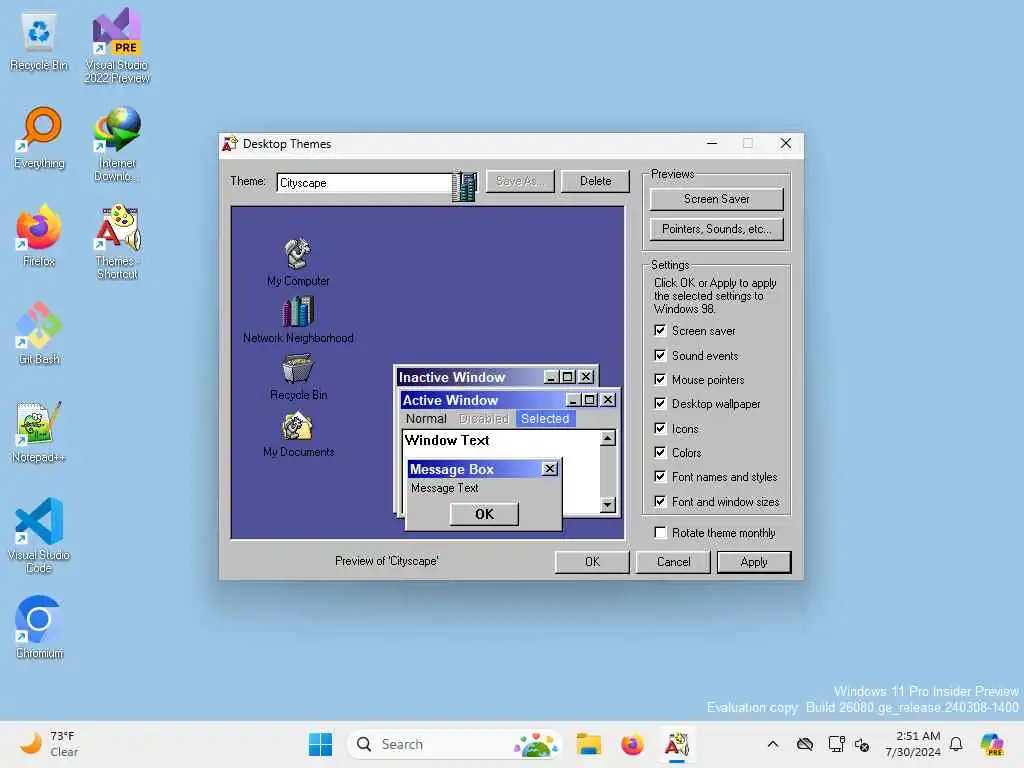Click the Delete theme button
Image resolution: width=1024 pixels, height=768 pixels.
coord(595,181)
